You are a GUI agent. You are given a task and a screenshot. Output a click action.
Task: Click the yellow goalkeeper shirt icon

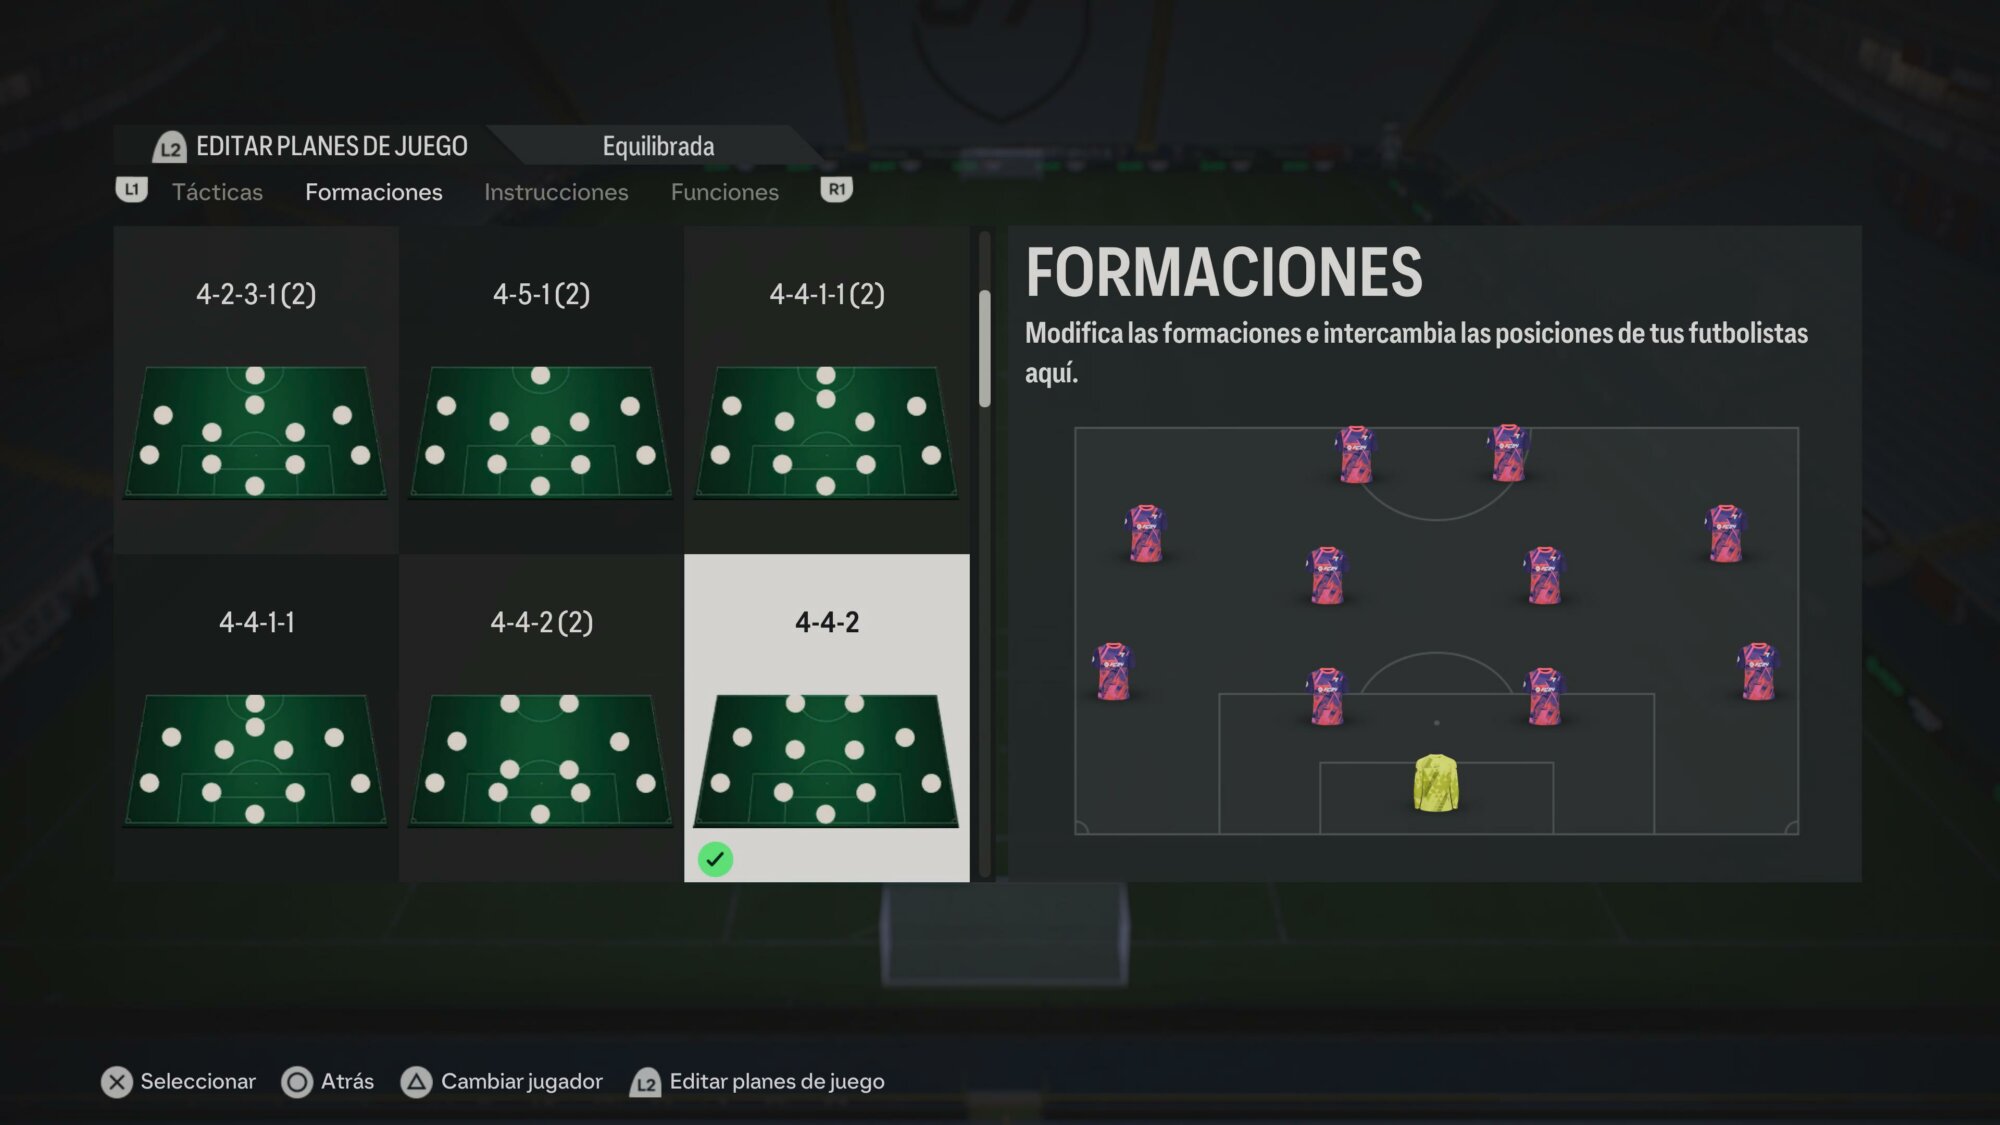click(1436, 782)
